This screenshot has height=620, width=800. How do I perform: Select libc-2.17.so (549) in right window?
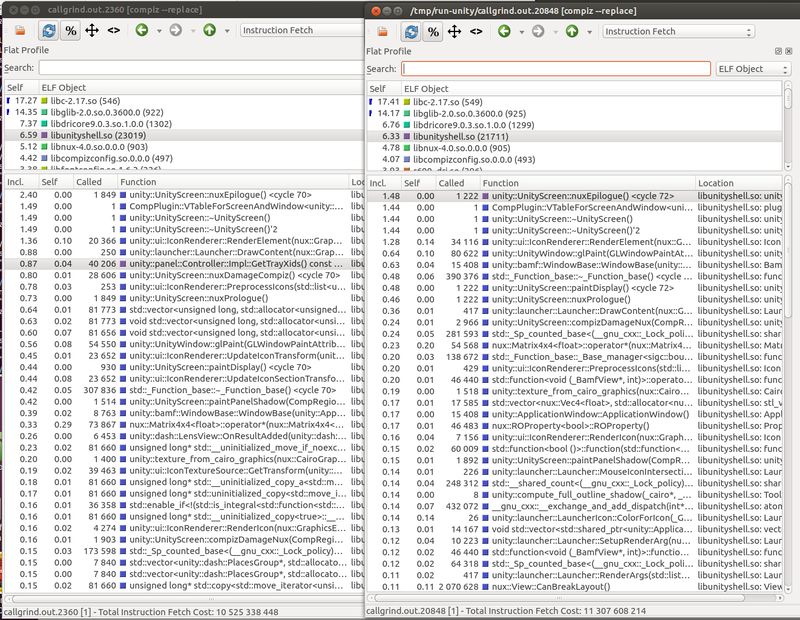coord(574,102)
